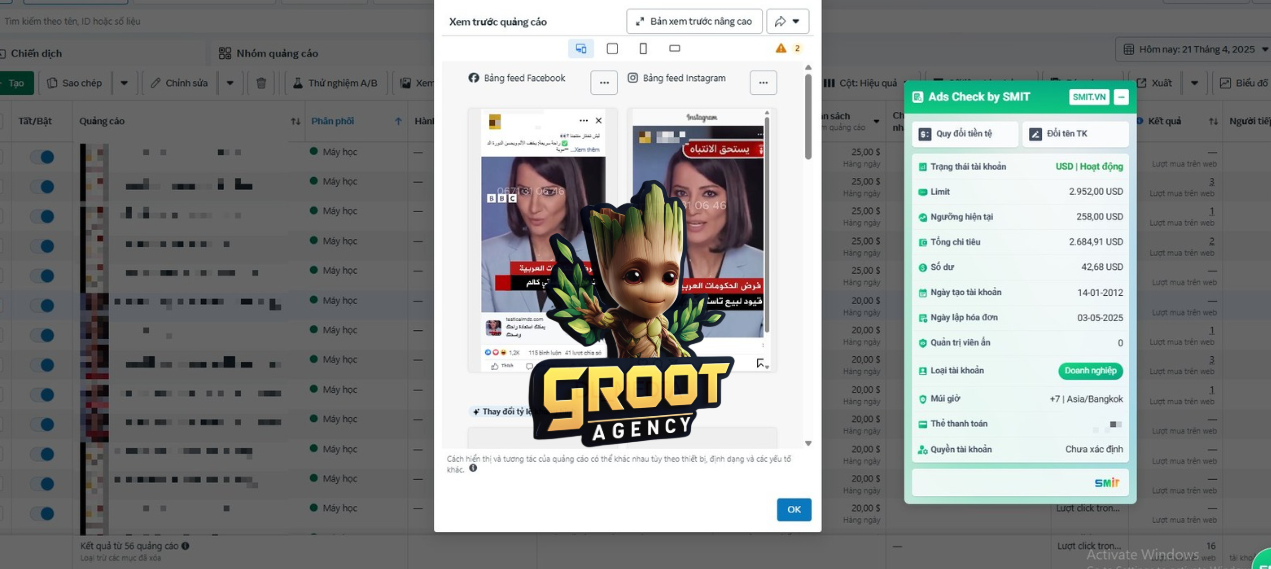Click the timezone value +7 | Asia/Bangkok

[x=1086, y=399]
